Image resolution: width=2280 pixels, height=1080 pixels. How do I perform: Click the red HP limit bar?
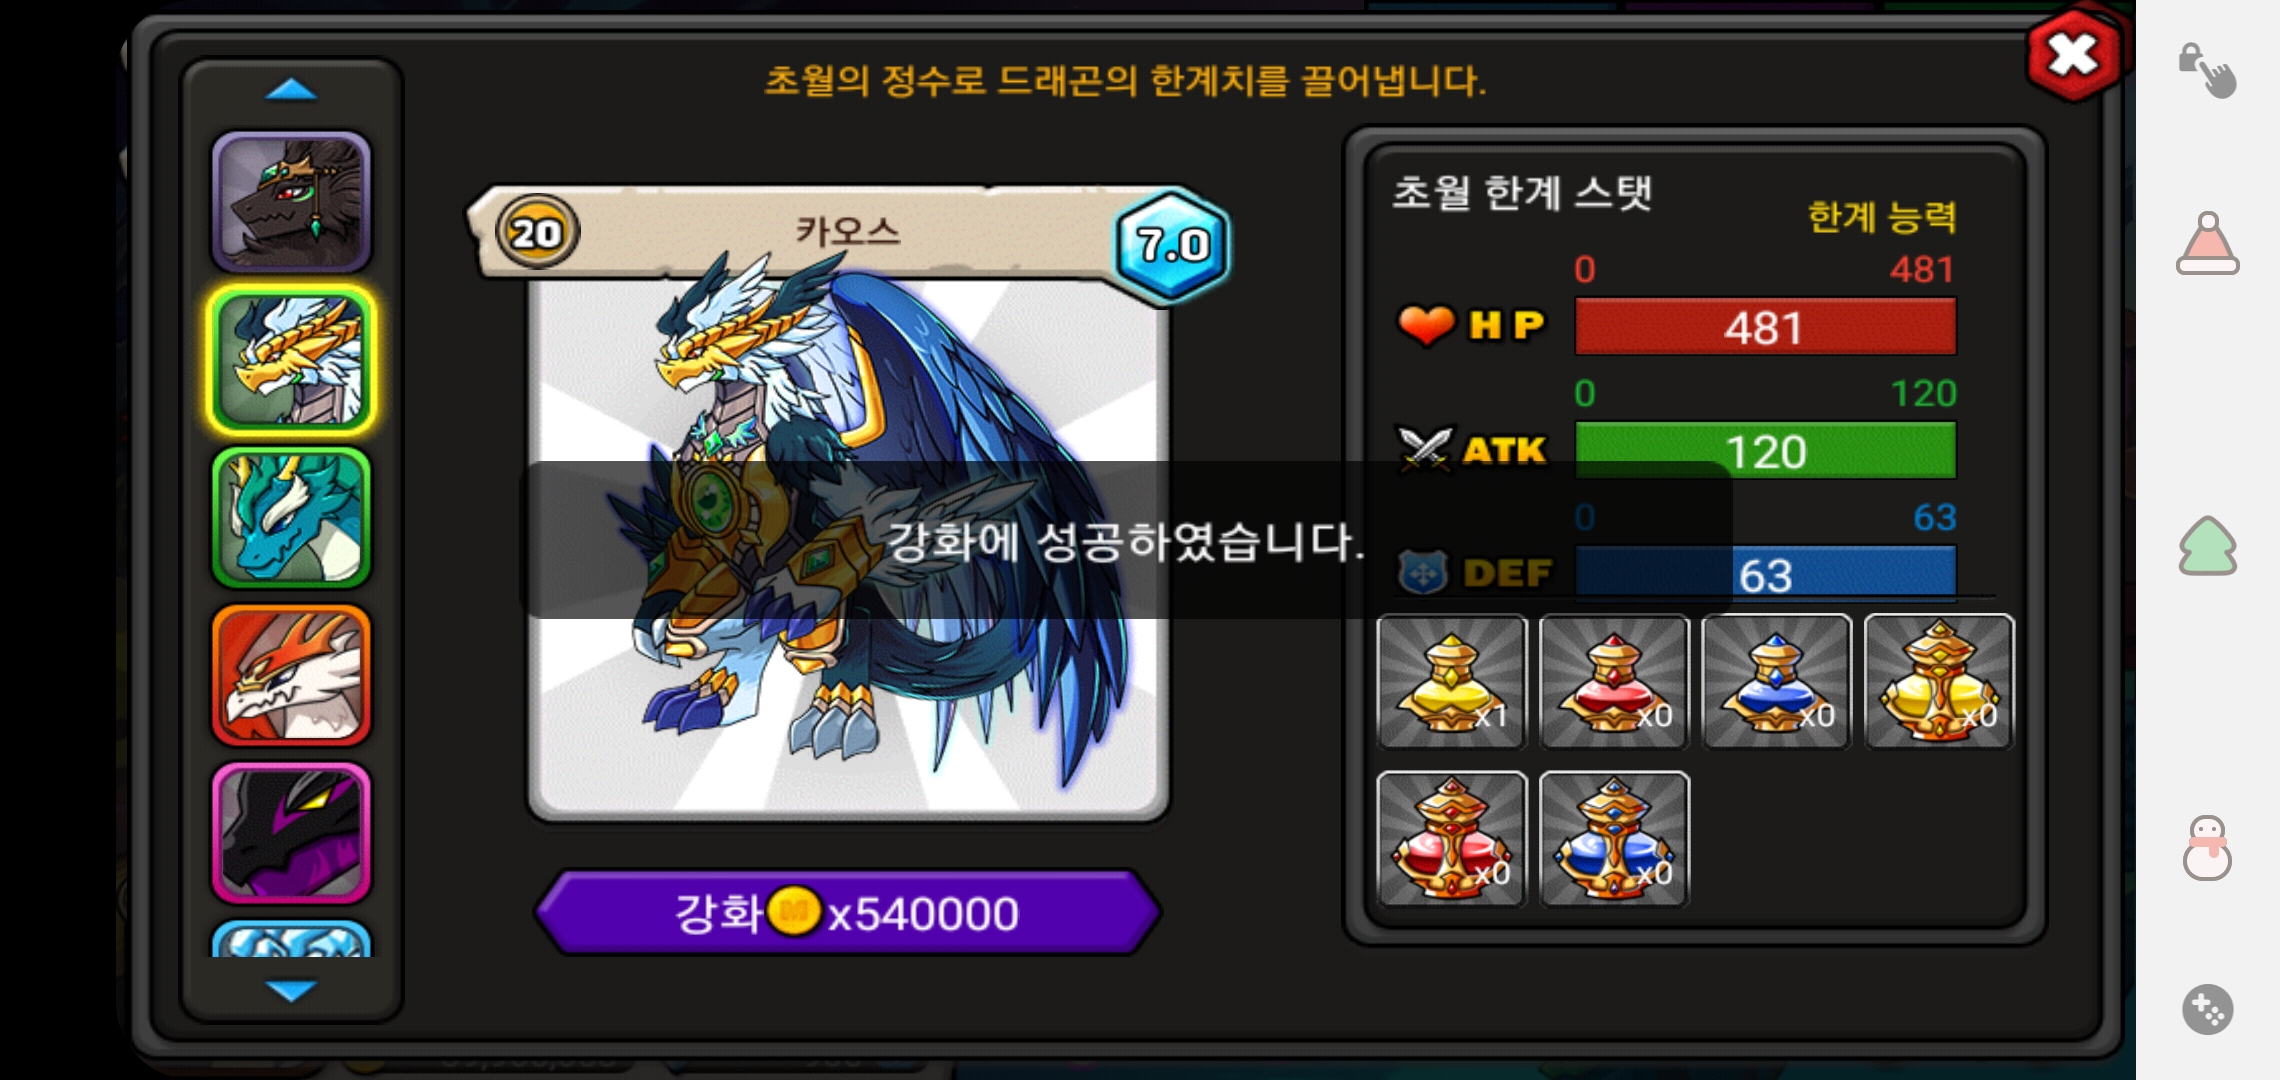tap(1765, 327)
